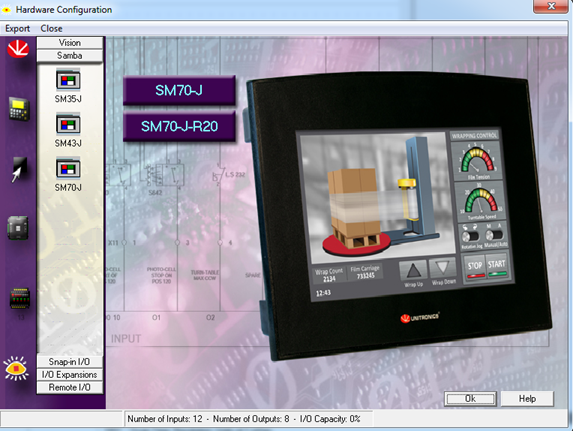
Task: Click the I/O Capacity: 0% status text
Action: pyautogui.click(x=330, y=419)
